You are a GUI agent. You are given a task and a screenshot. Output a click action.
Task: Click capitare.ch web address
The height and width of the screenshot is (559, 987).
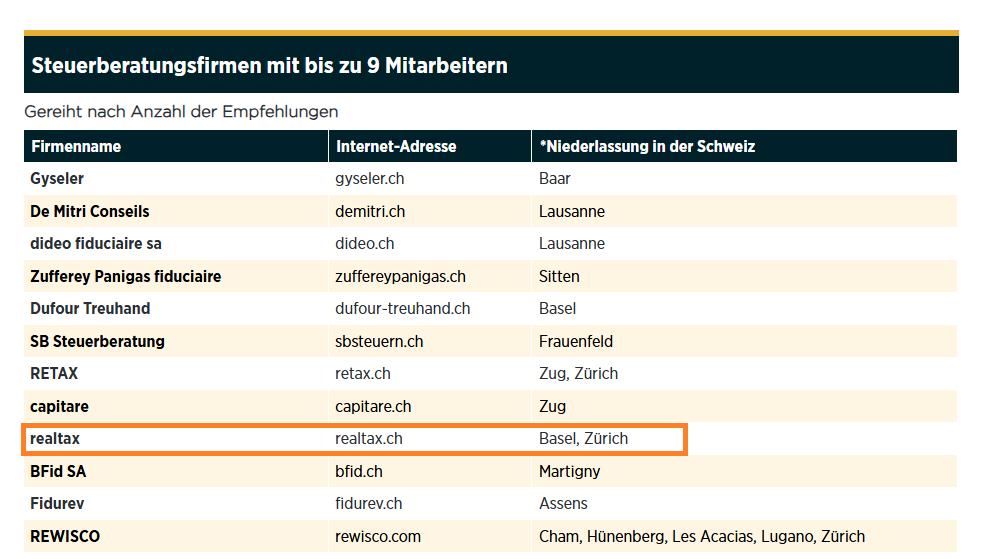[373, 407]
